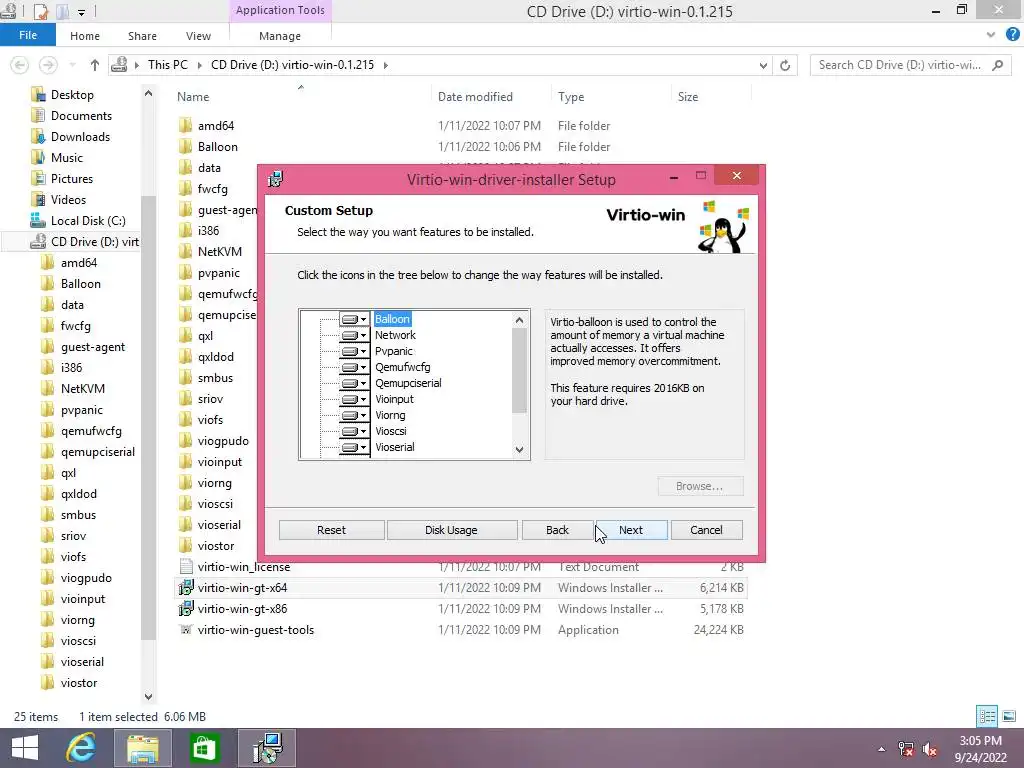Open File Explorer taskbar icon

pos(142,748)
